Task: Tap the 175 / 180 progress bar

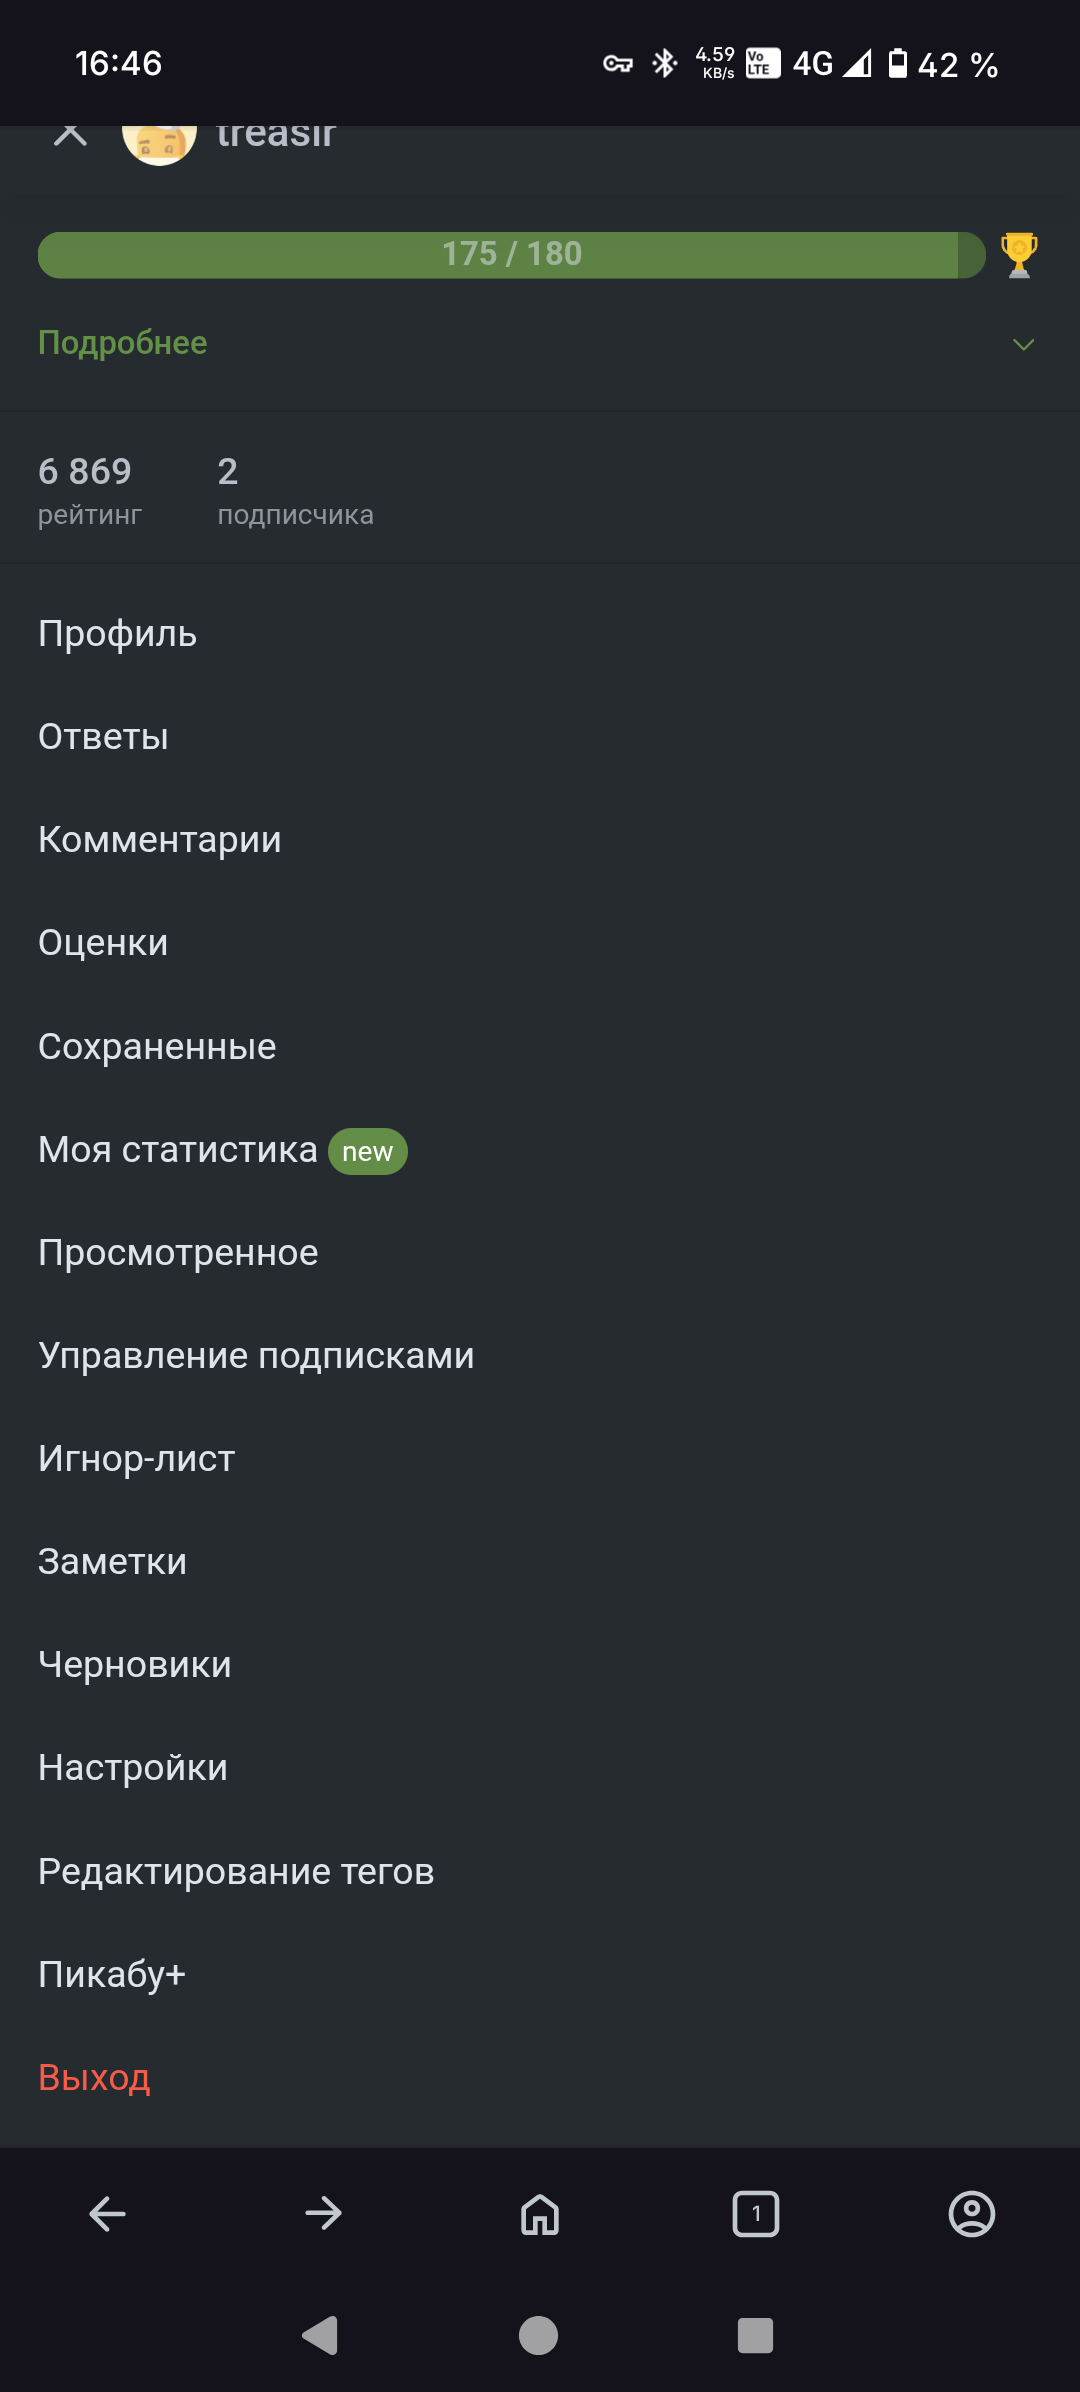Action: tap(511, 255)
